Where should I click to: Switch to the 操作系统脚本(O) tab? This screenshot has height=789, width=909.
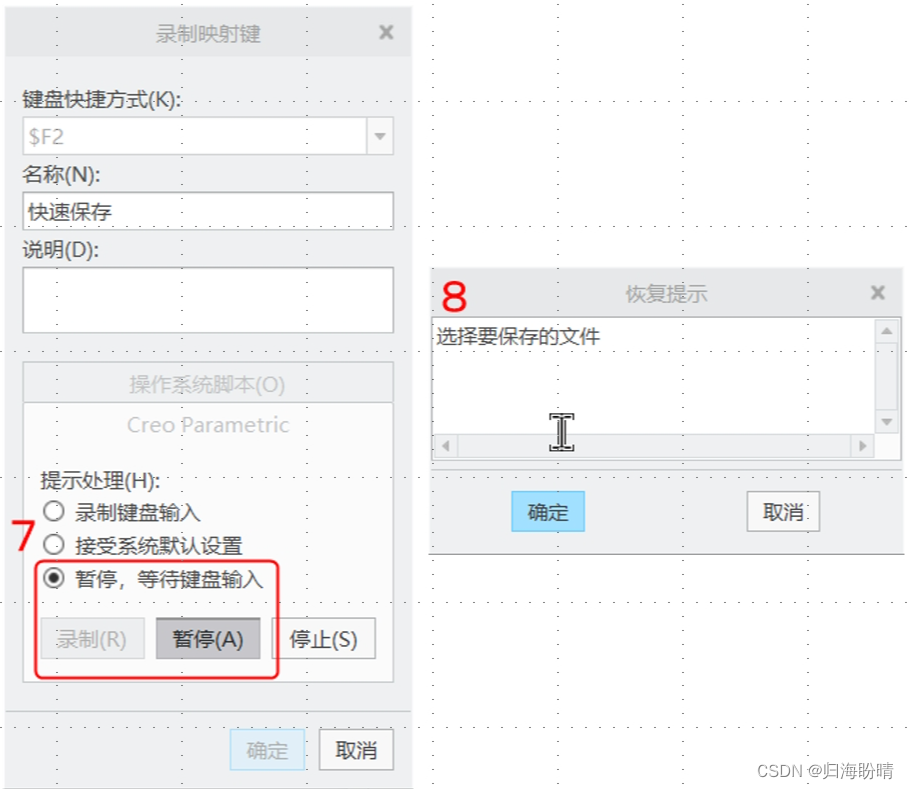click(x=207, y=384)
